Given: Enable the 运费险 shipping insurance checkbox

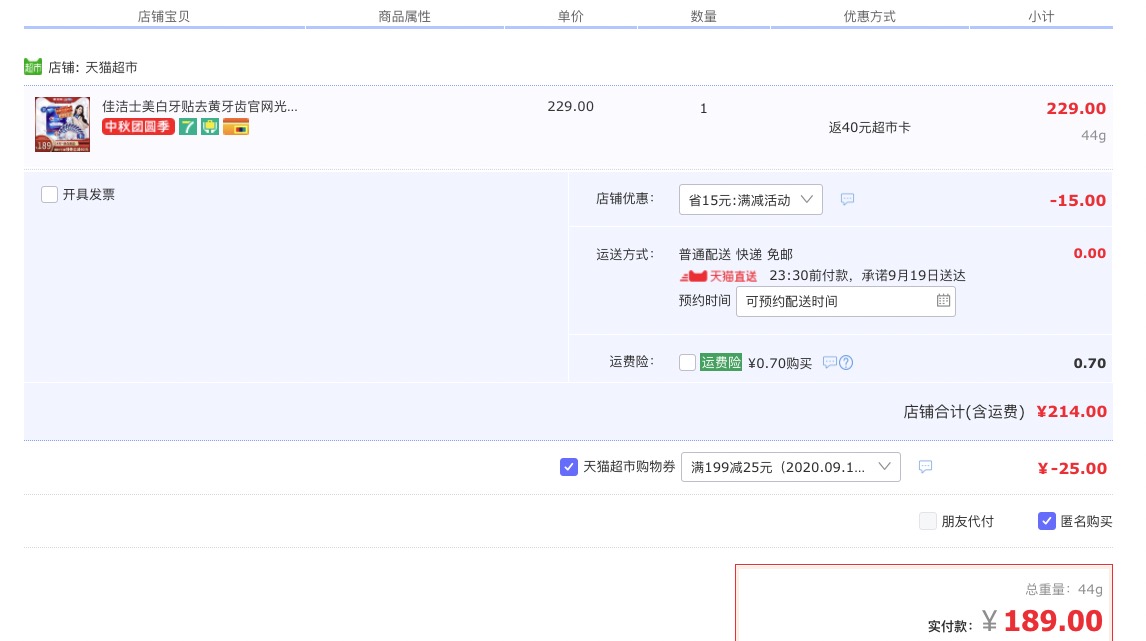Looking at the screenshot, I should coord(687,363).
